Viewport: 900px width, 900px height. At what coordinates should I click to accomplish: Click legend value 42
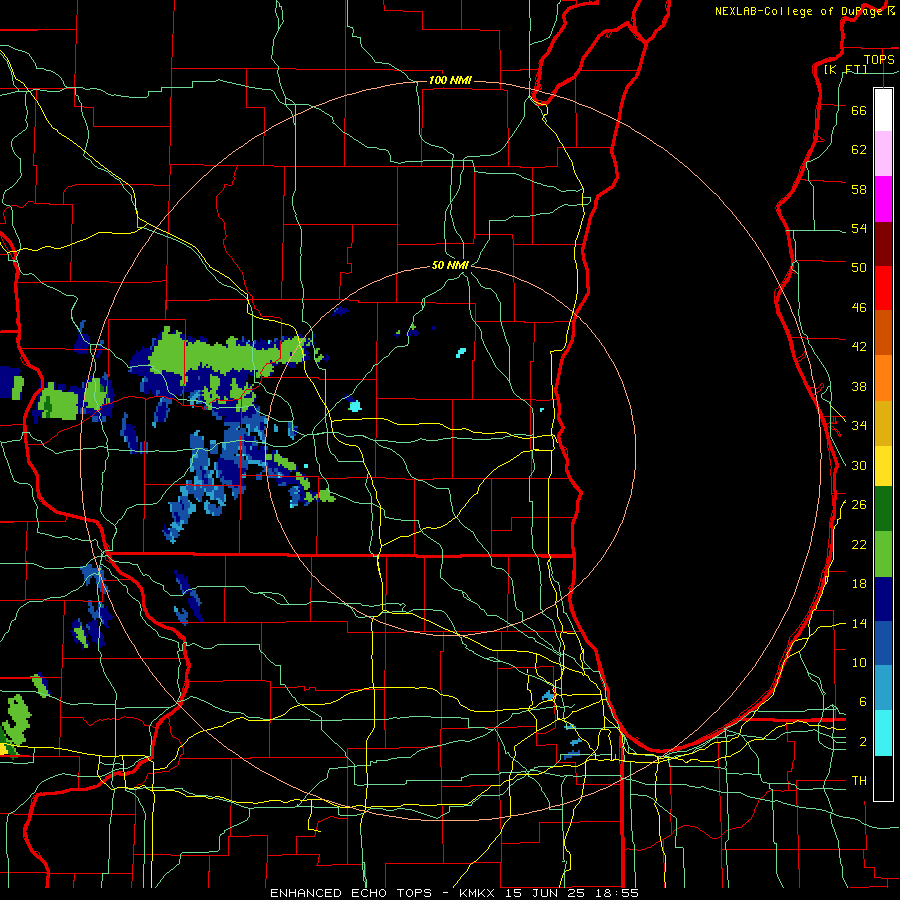(x=859, y=347)
